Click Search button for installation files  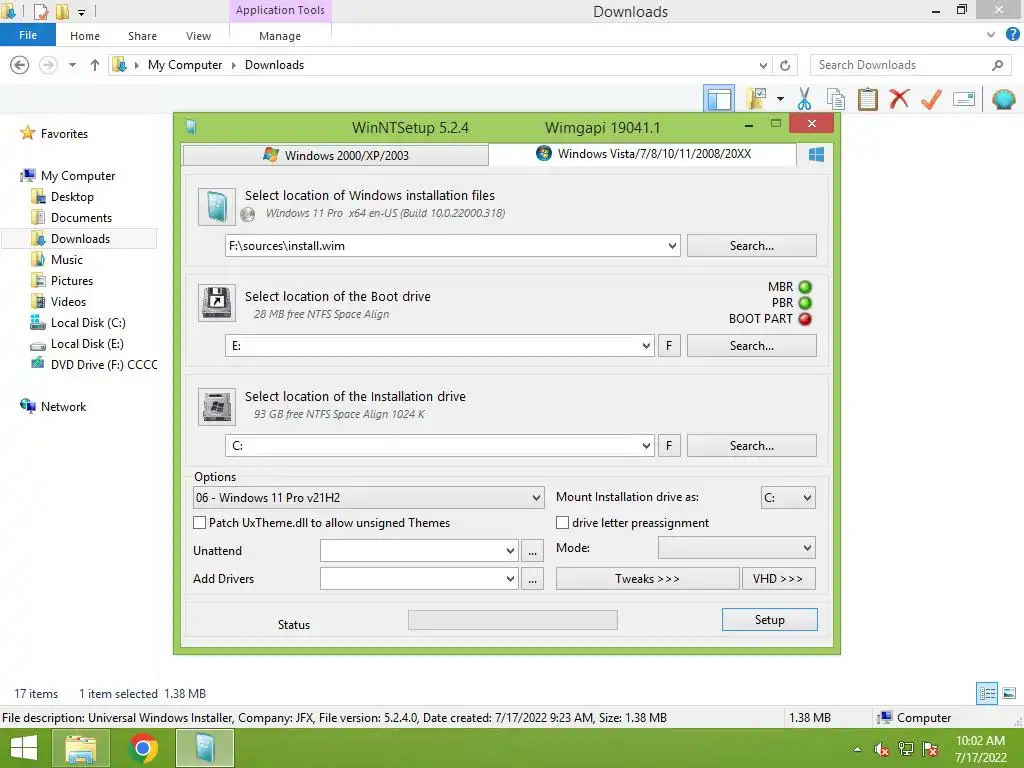pos(752,246)
